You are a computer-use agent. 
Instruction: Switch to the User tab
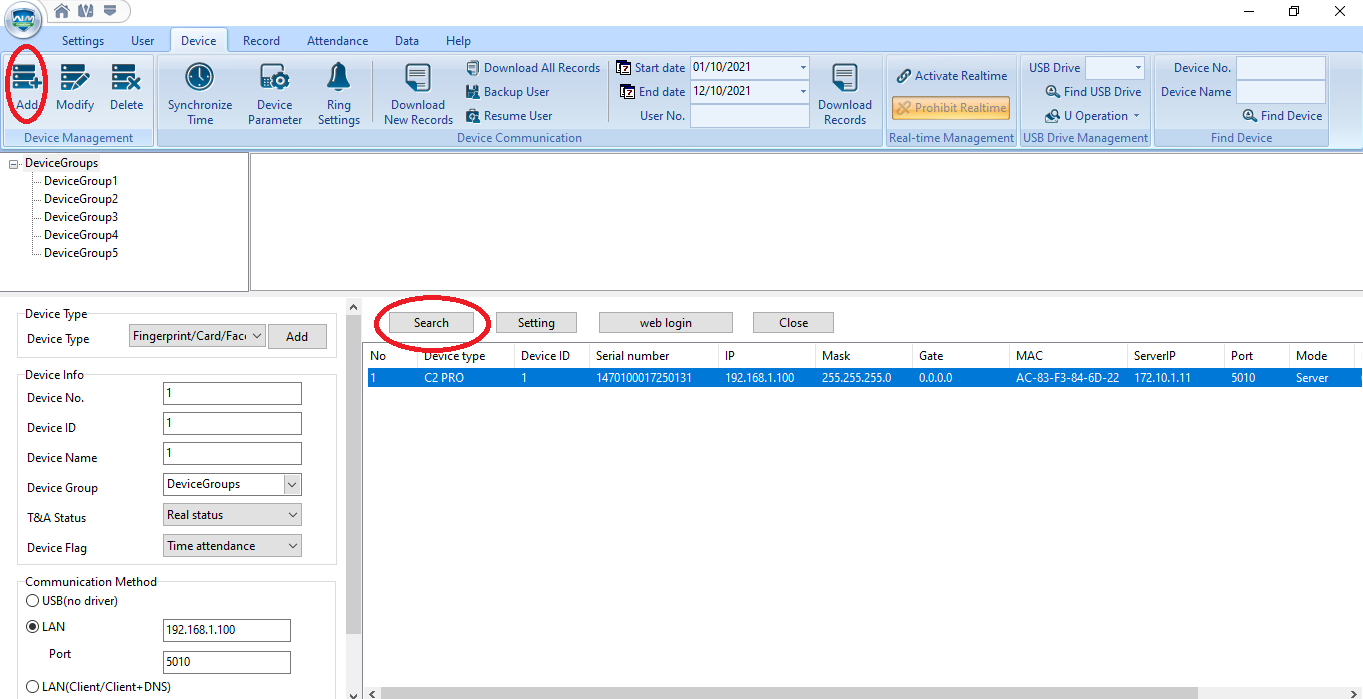click(143, 41)
